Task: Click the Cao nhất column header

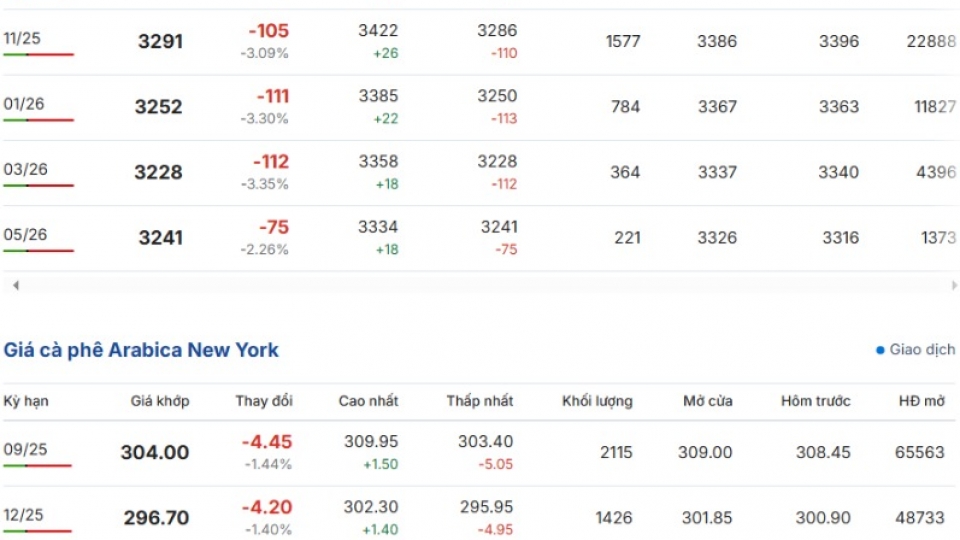Action: (368, 401)
